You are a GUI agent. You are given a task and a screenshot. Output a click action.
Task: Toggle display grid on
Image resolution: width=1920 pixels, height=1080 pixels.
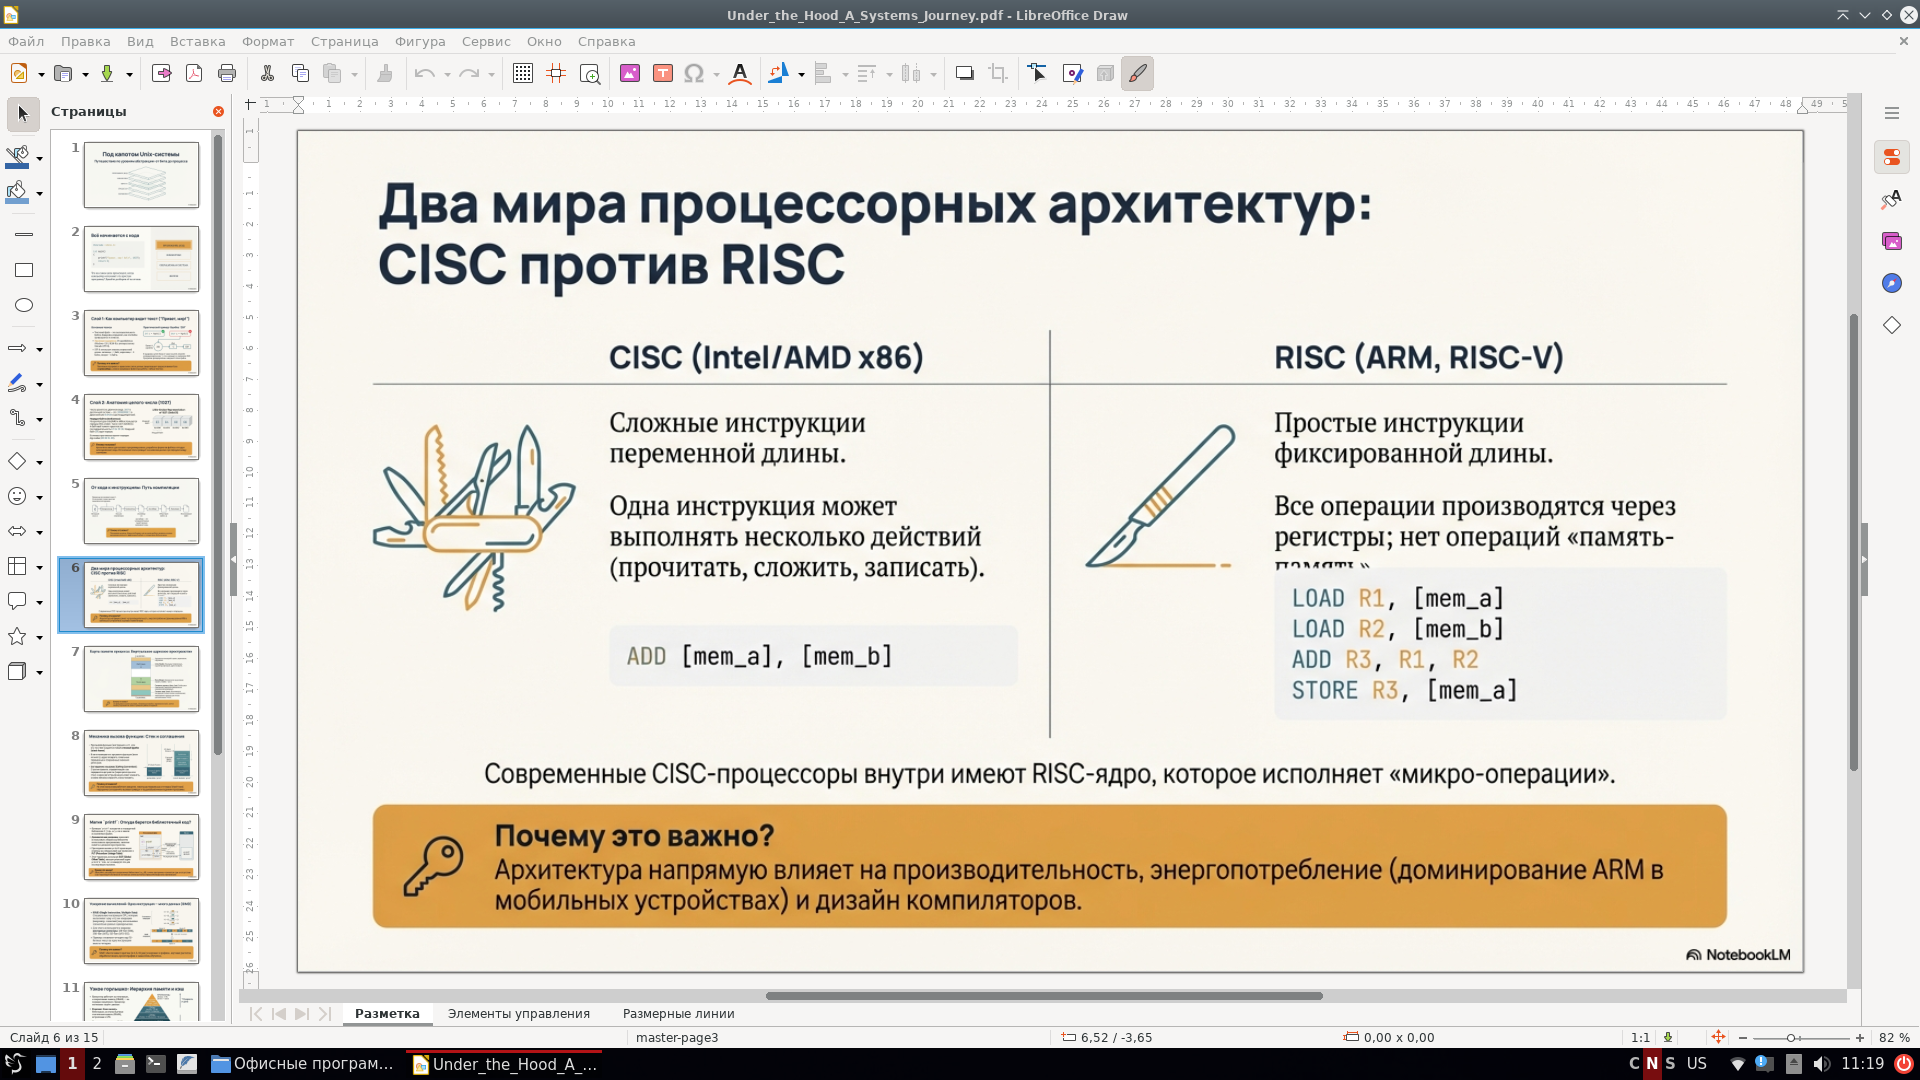[x=520, y=73]
